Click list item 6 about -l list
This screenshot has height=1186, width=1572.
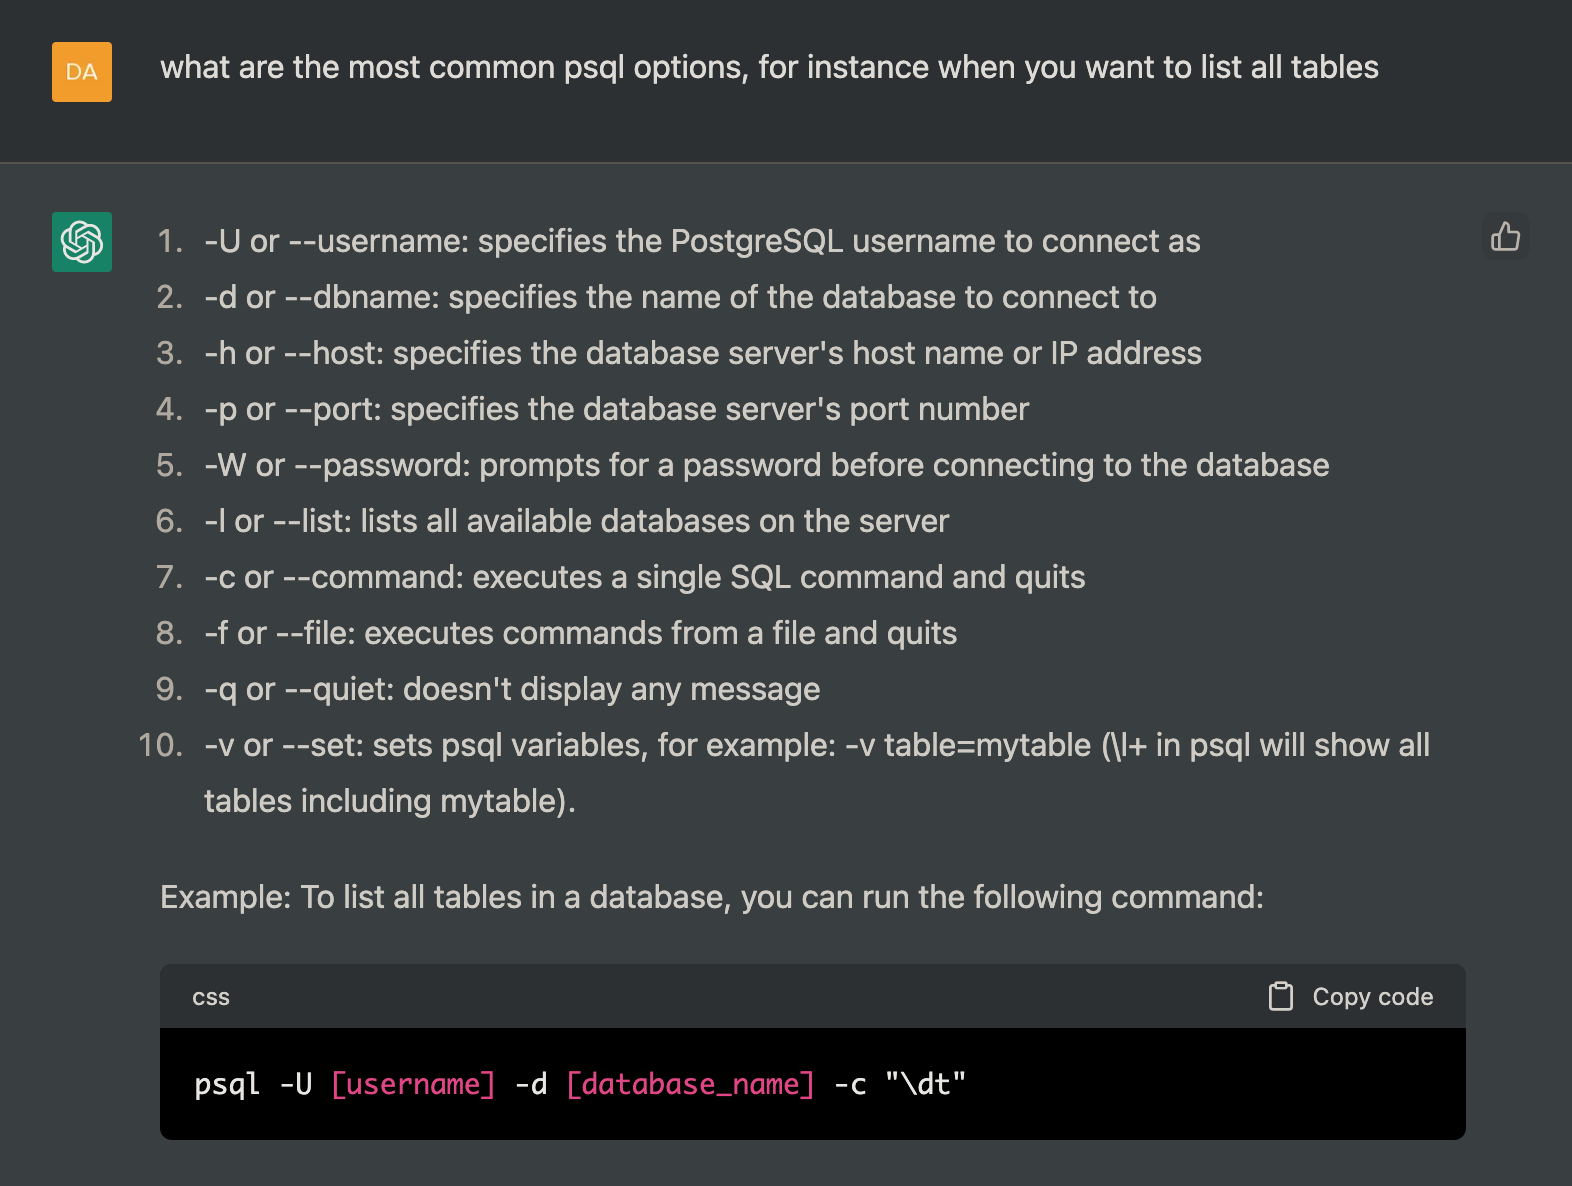coord(576,521)
